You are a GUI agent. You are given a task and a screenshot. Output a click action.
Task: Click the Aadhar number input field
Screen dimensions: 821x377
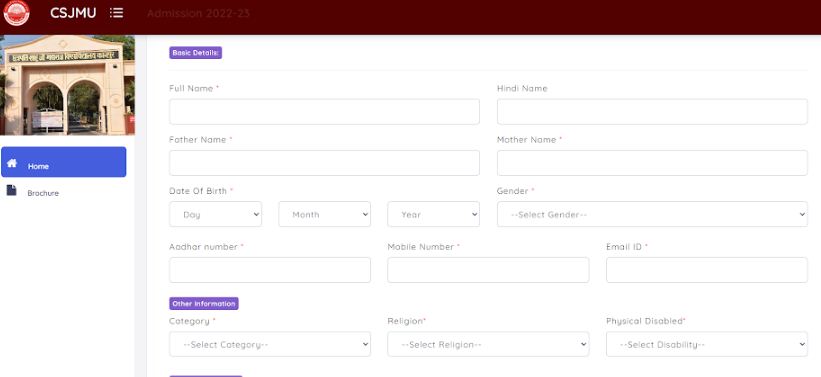270,270
